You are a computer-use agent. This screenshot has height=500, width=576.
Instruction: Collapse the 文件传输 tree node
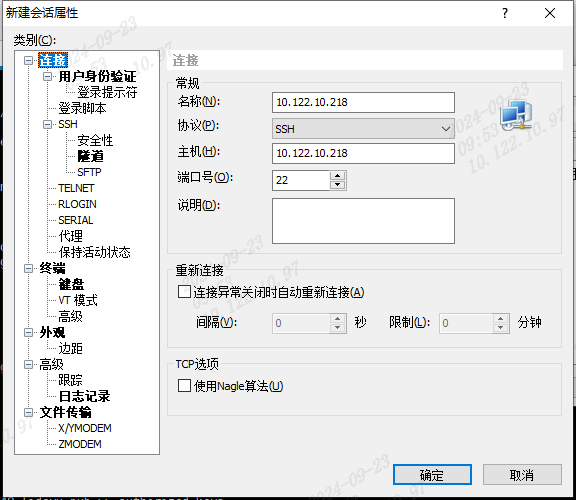[x=28, y=413]
